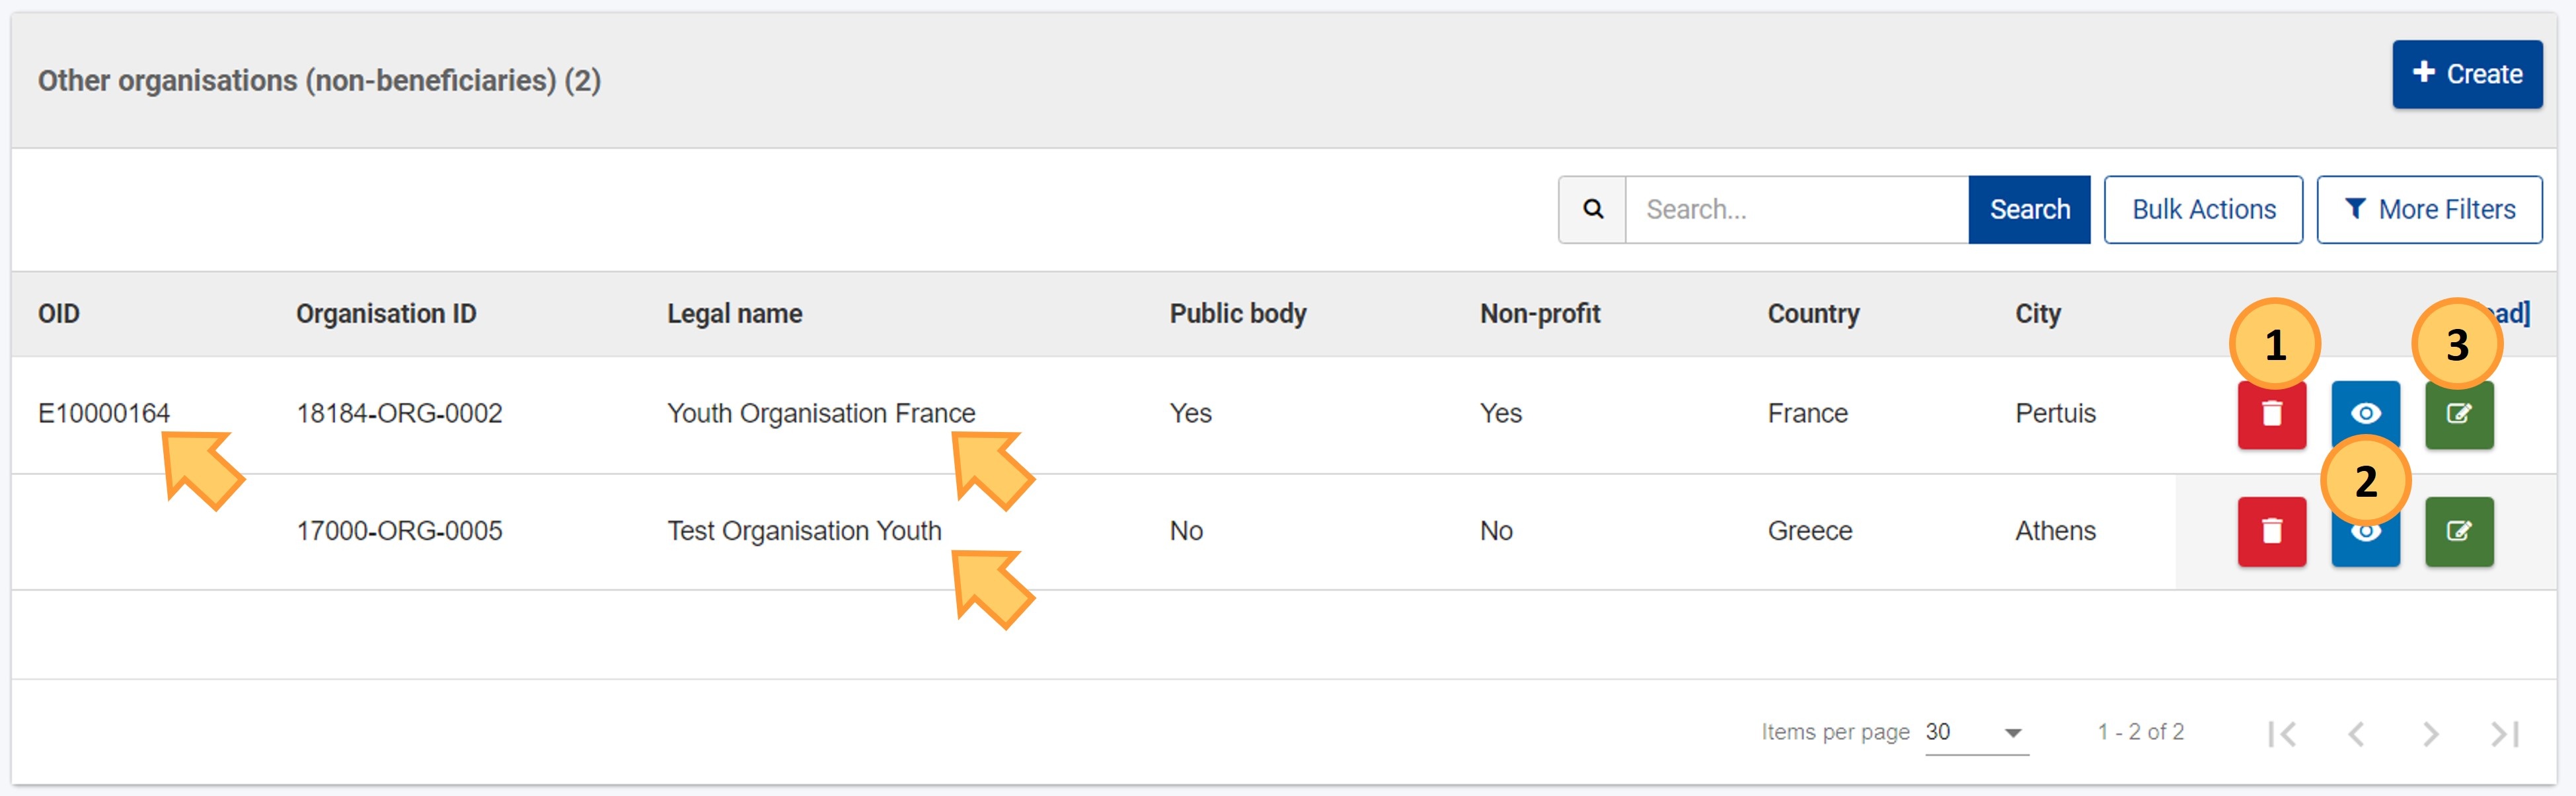
Task: Expand the More Filters options
Action: [2429, 210]
